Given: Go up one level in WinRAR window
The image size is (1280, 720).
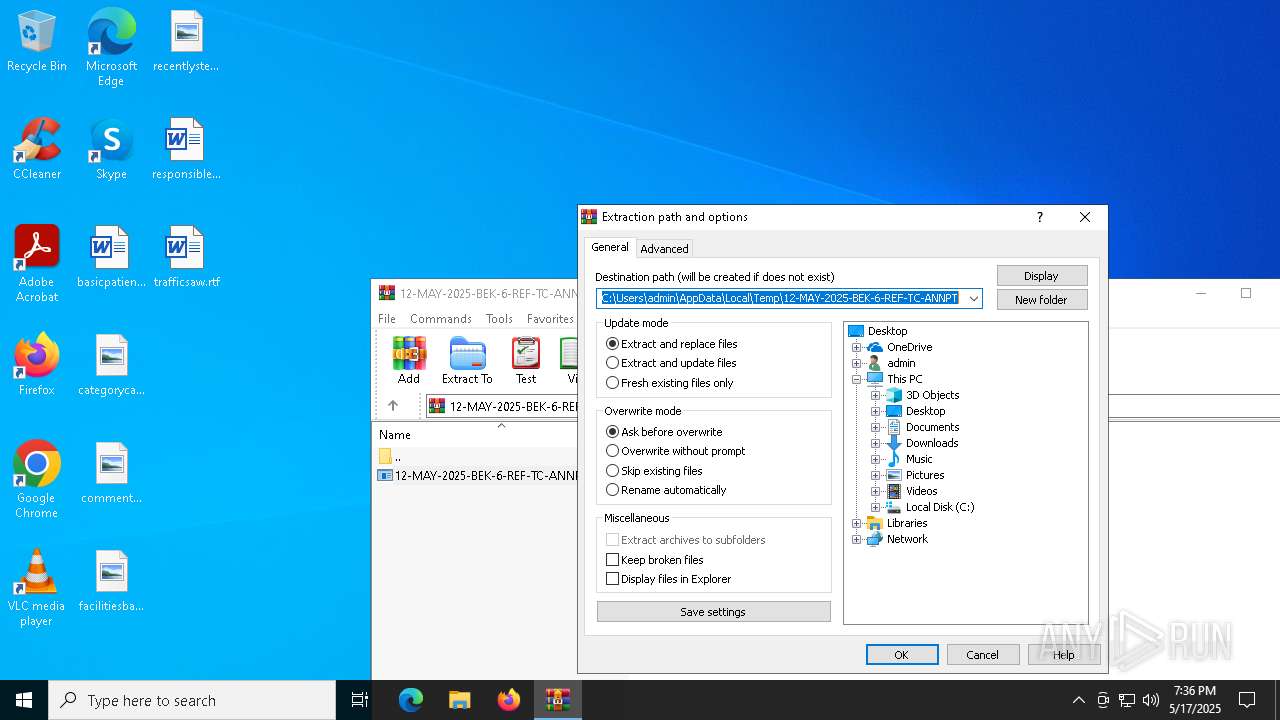Looking at the screenshot, I should point(393,406).
